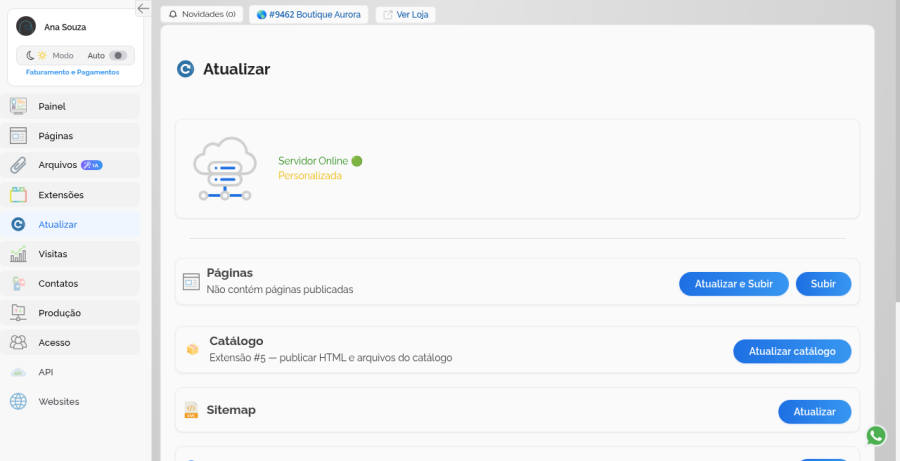Click the moon and sun mode icon

tap(37, 56)
